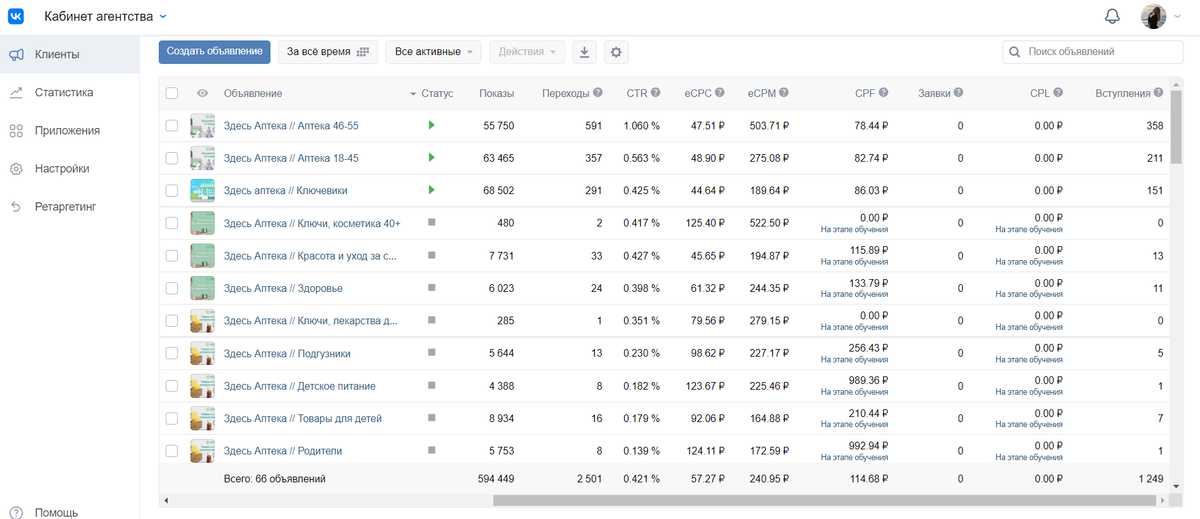Viewport: 1200px width, 519px height.
Task: Expand the Кабинет агентства account switcher
Action: 106,16
